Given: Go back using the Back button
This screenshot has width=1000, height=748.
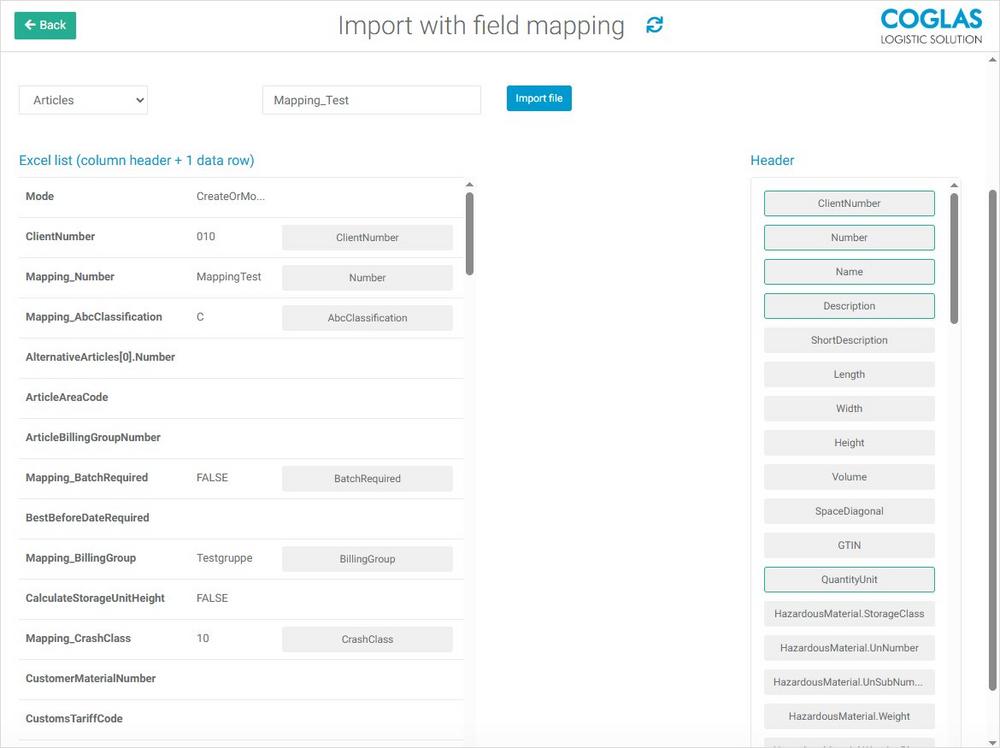Looking at the screenshot, I should [x=45, y=25].
